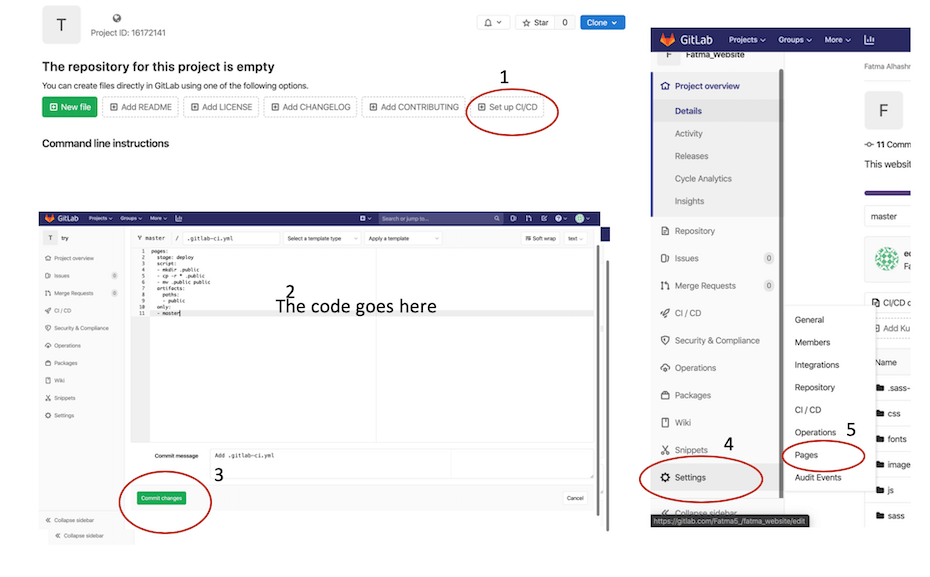Screen dimensions: 930x577
Task: Click the green New file button
Action: point(69,107)
